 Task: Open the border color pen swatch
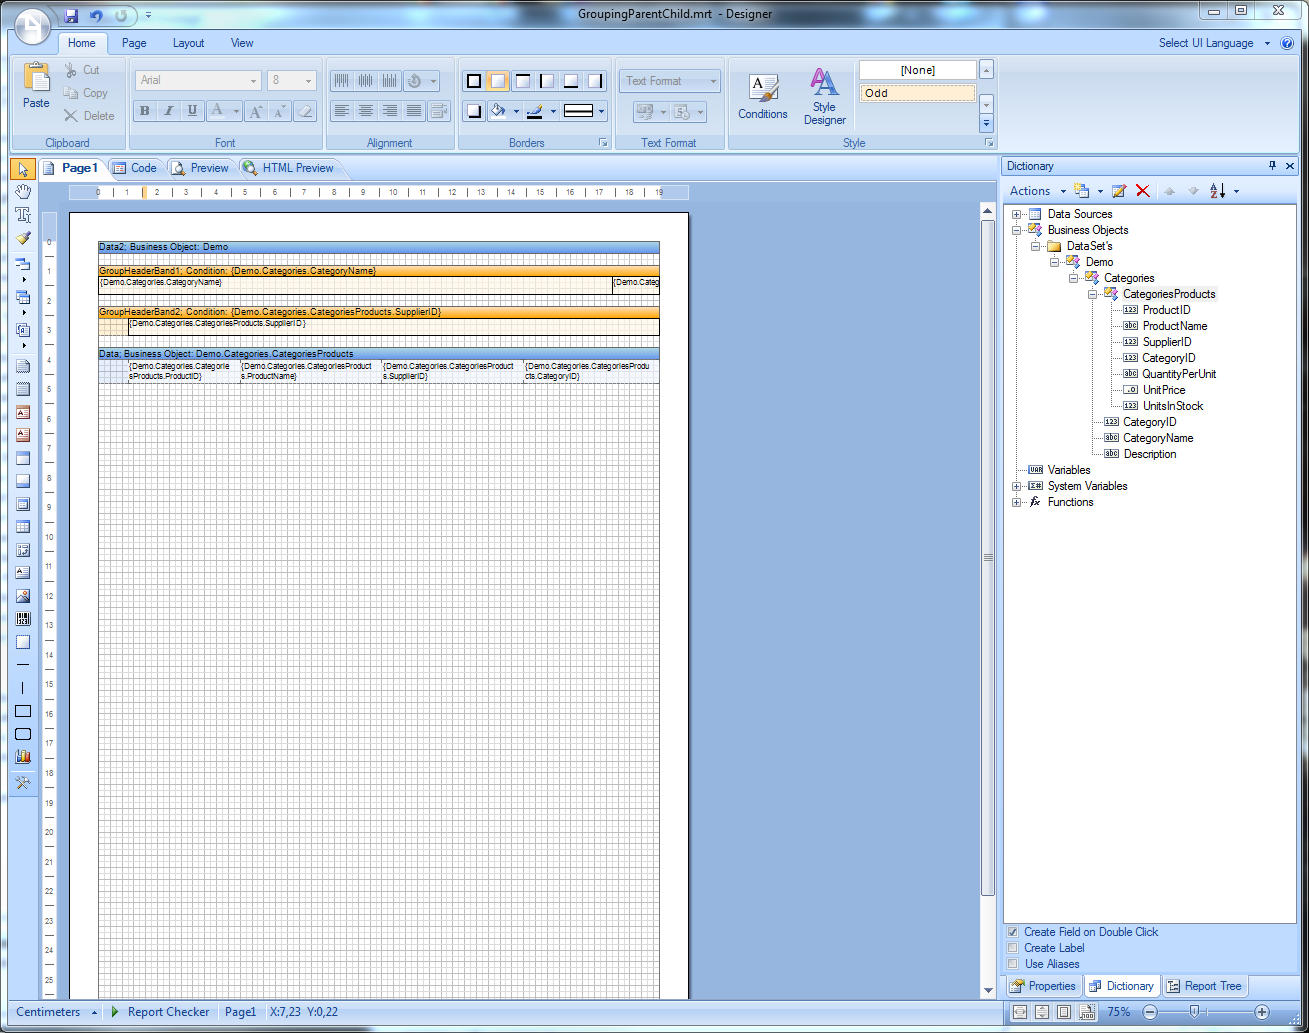coord(535,111)
